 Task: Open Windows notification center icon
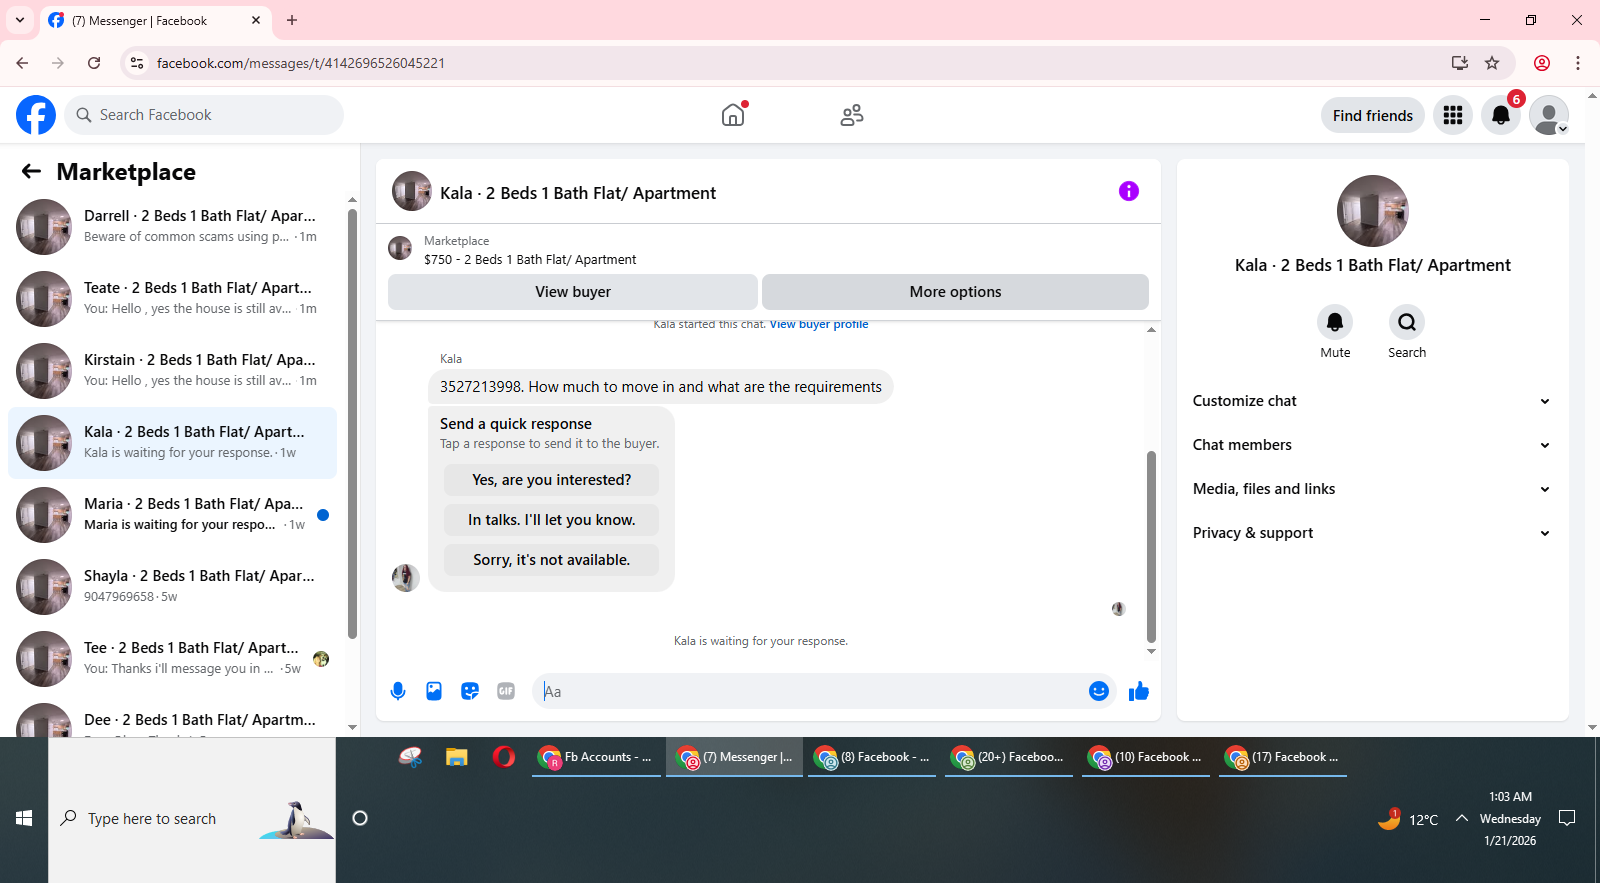(x=1567, y=818)
